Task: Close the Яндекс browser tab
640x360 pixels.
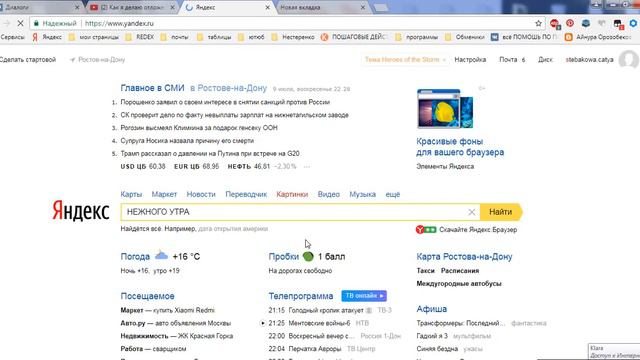Action: [x=267, y=7]
